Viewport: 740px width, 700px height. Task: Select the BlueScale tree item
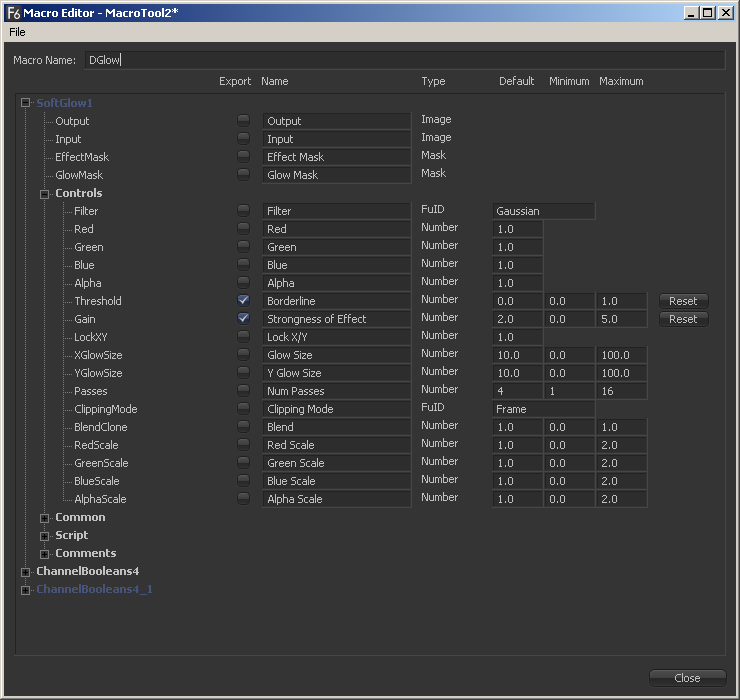tap(97, 481)
